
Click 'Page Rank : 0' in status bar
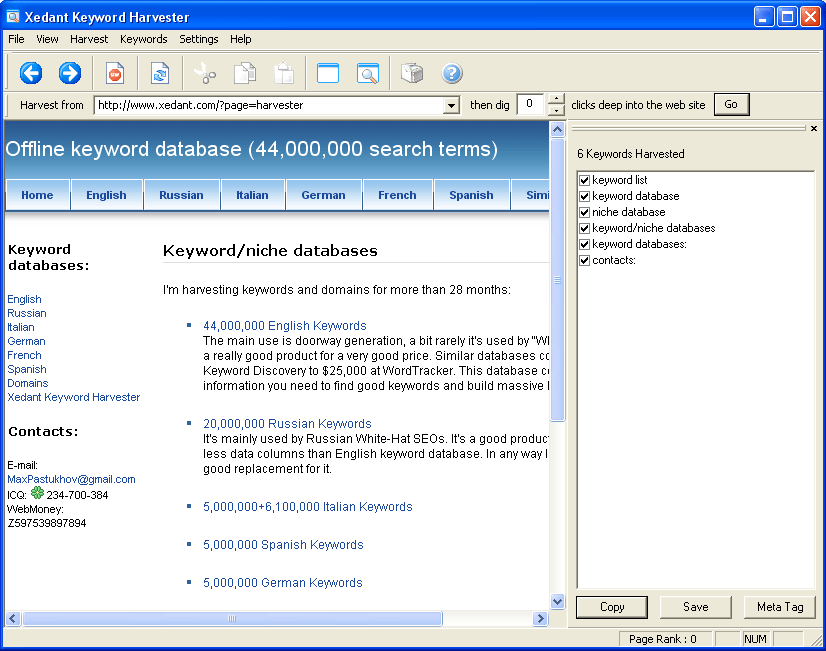tap(663, 639)
